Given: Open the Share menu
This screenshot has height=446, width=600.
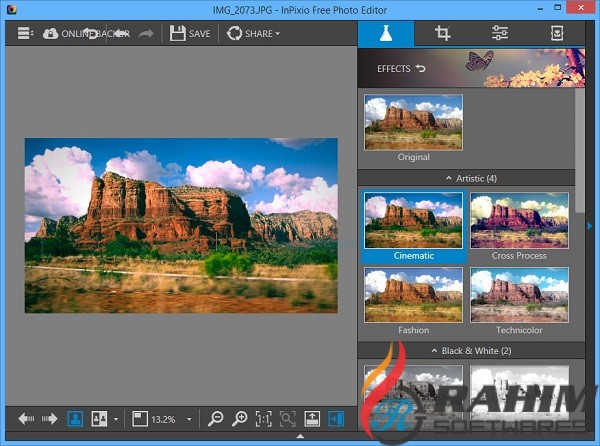Looking at the screenshot, I should 253,34.
